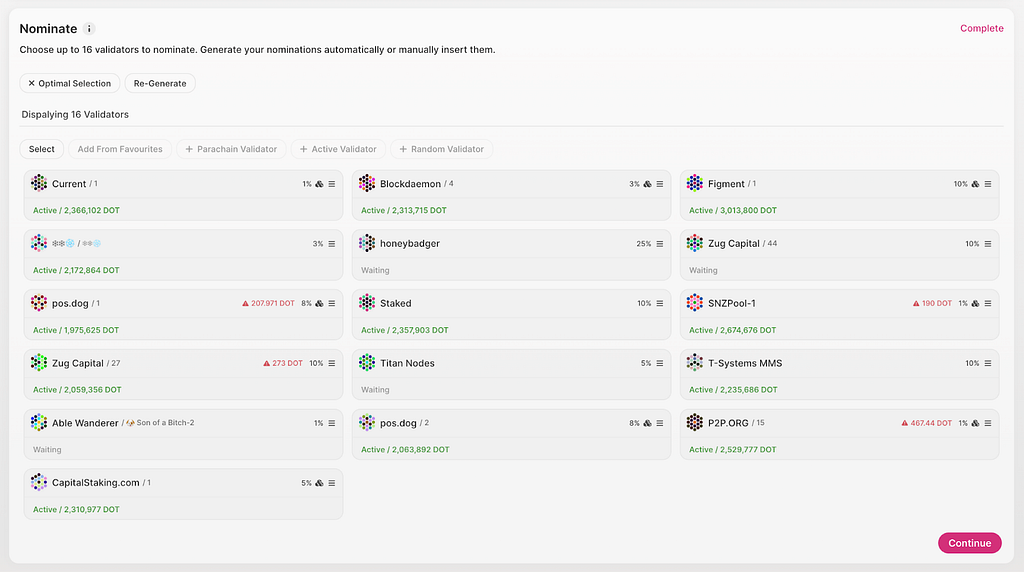Select the Staked validator name
Screen dimensions: 1024x572
pyautogui.click(x=396, y=304)
